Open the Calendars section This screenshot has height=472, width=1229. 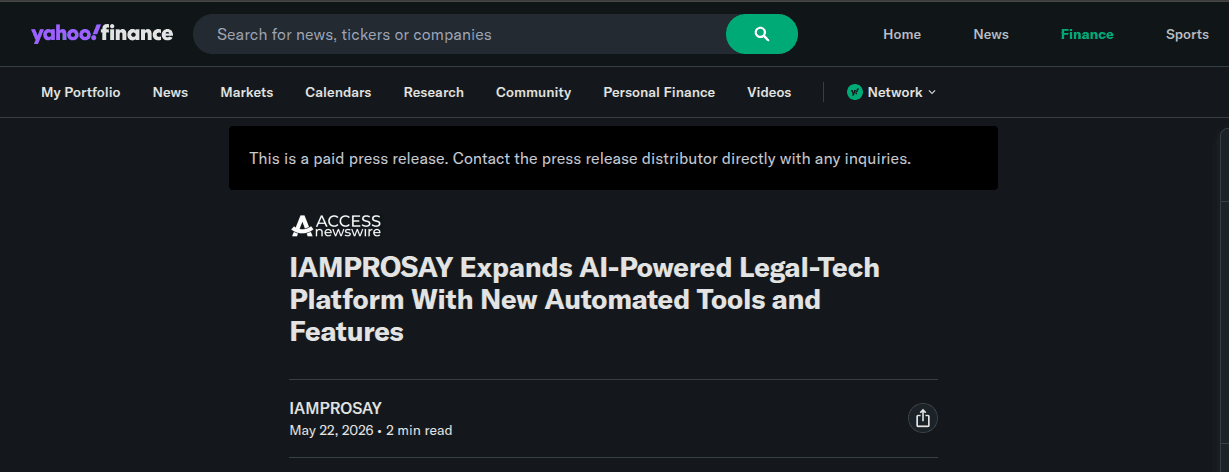point(338,92)
